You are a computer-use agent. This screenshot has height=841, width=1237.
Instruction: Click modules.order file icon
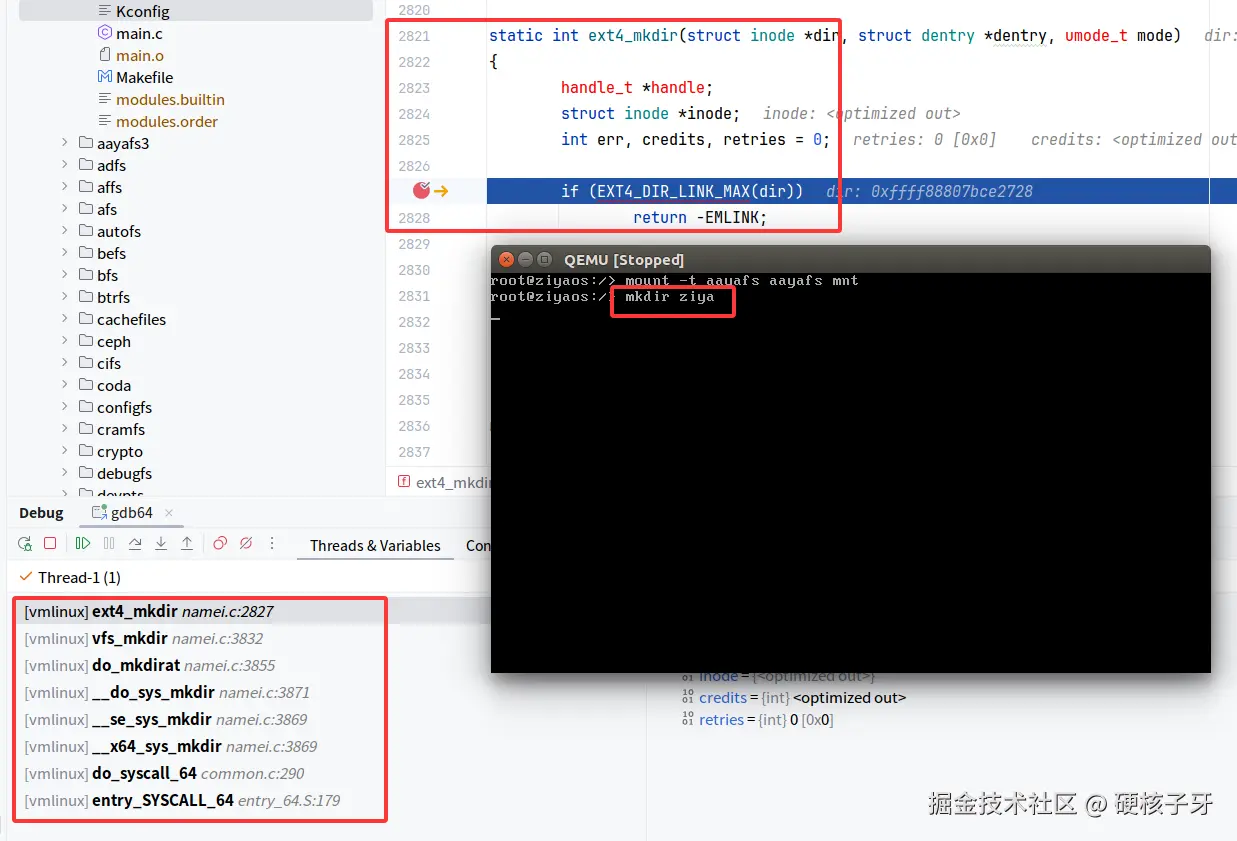coord(105,121)
